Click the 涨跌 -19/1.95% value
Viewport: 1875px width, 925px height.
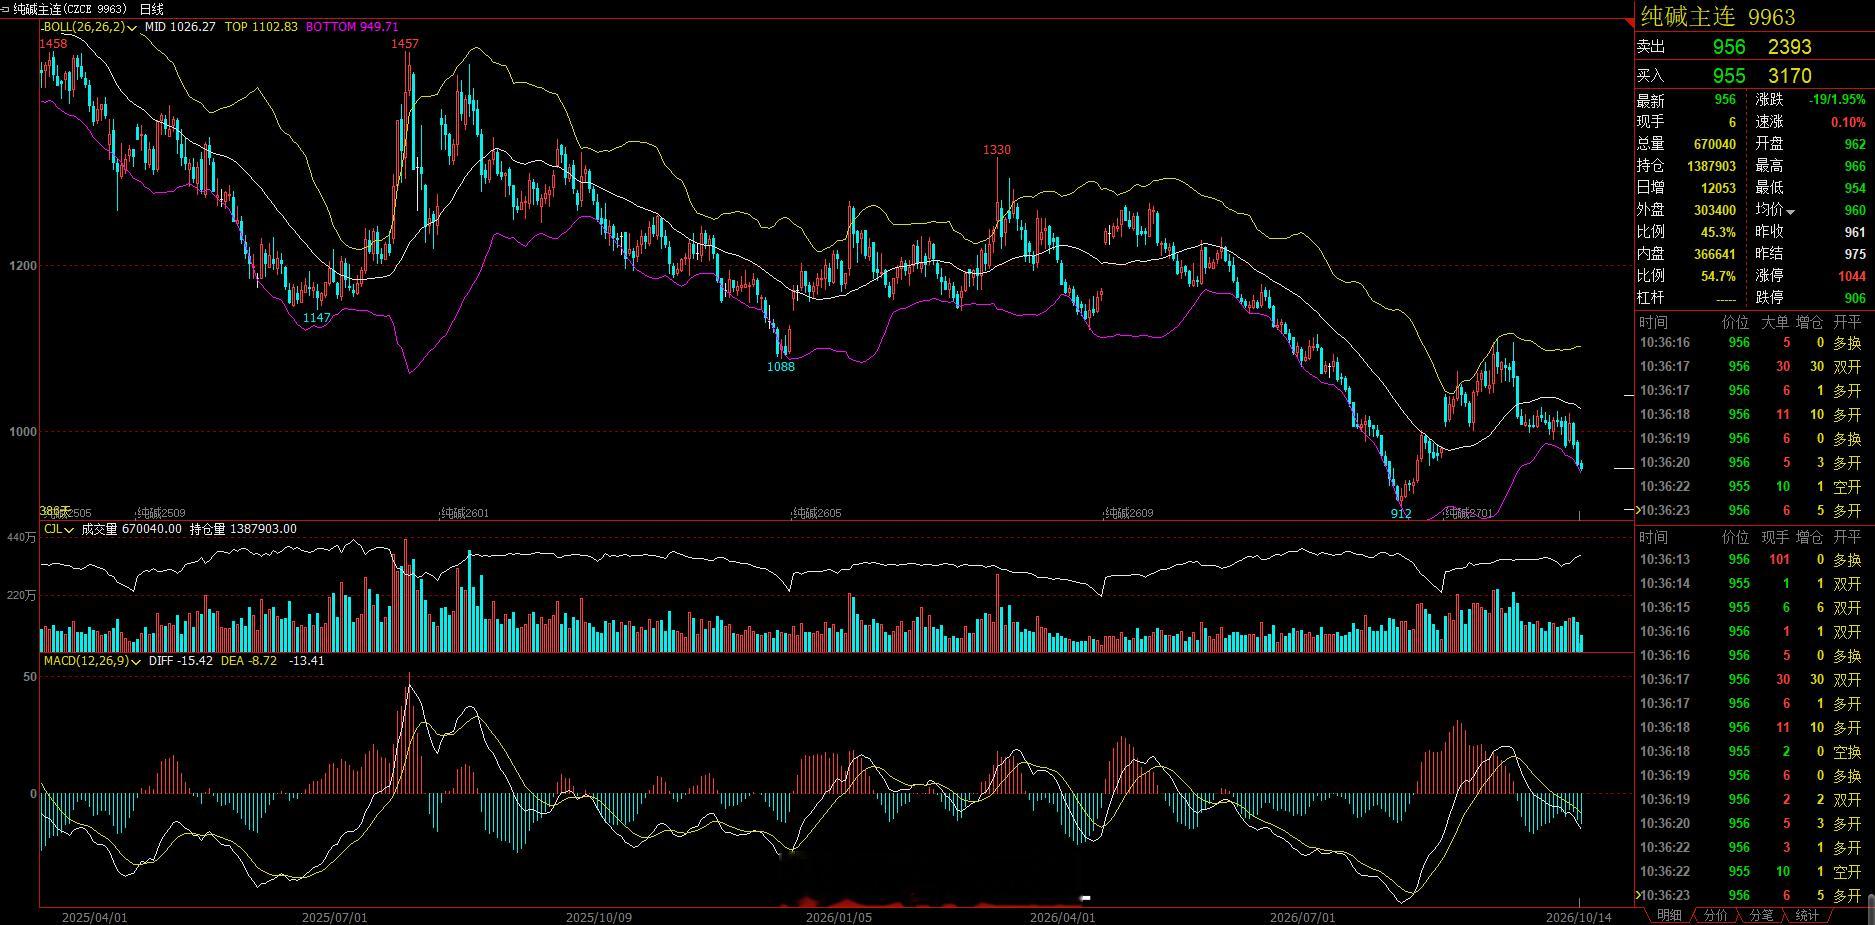(1837, 100)
